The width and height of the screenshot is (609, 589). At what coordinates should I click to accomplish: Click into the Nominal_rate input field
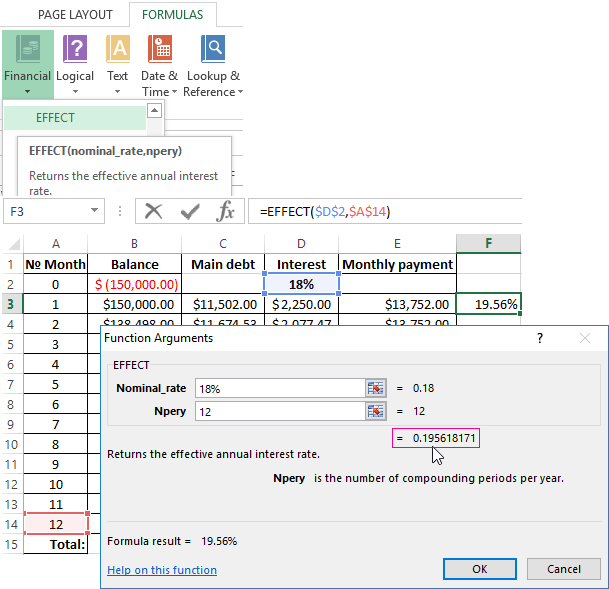click(278, 388)
